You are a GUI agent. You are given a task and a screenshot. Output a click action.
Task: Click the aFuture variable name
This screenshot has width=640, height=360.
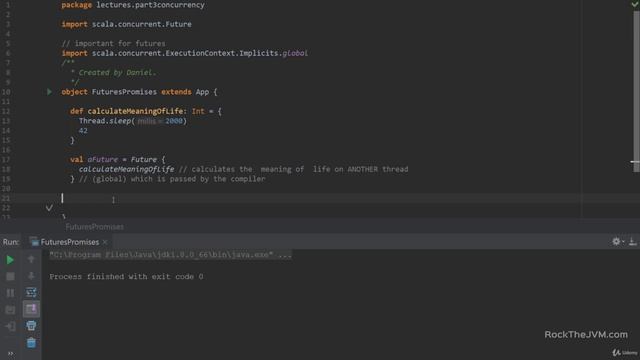pyautogui.click(x=102, y=159)
